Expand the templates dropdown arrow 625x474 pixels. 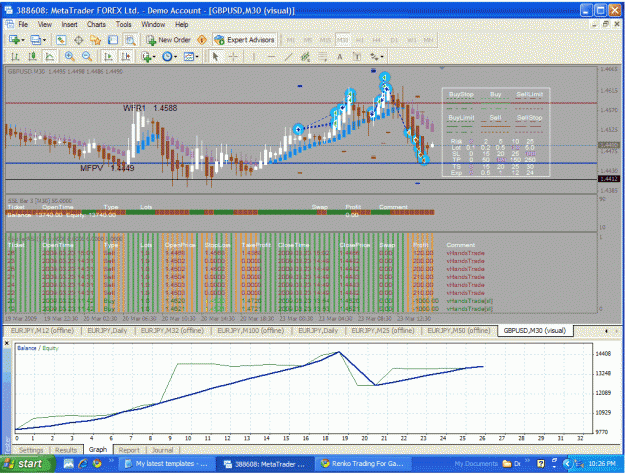[x=197, y=57]
